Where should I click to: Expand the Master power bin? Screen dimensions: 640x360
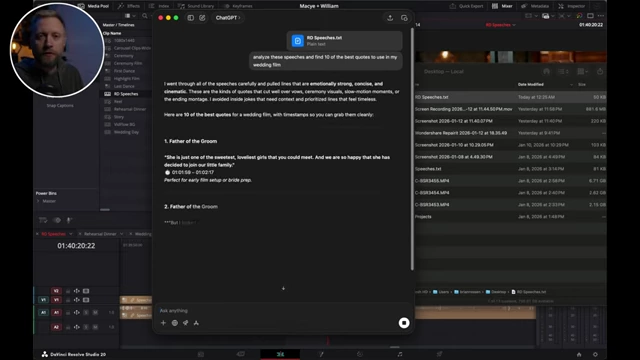pyautogui.click(x=38, y=201)
